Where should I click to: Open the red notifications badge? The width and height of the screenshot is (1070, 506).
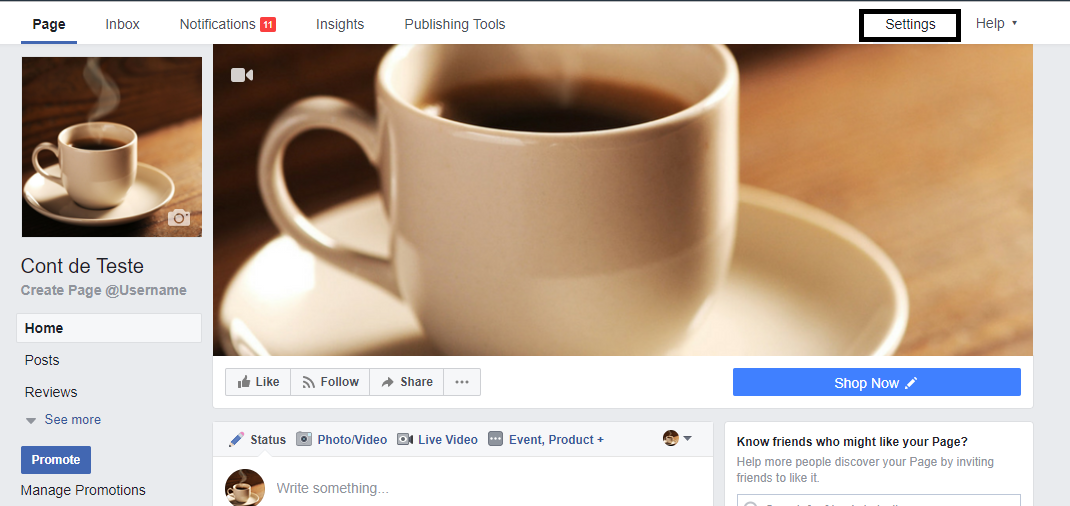tap(268, 25)
